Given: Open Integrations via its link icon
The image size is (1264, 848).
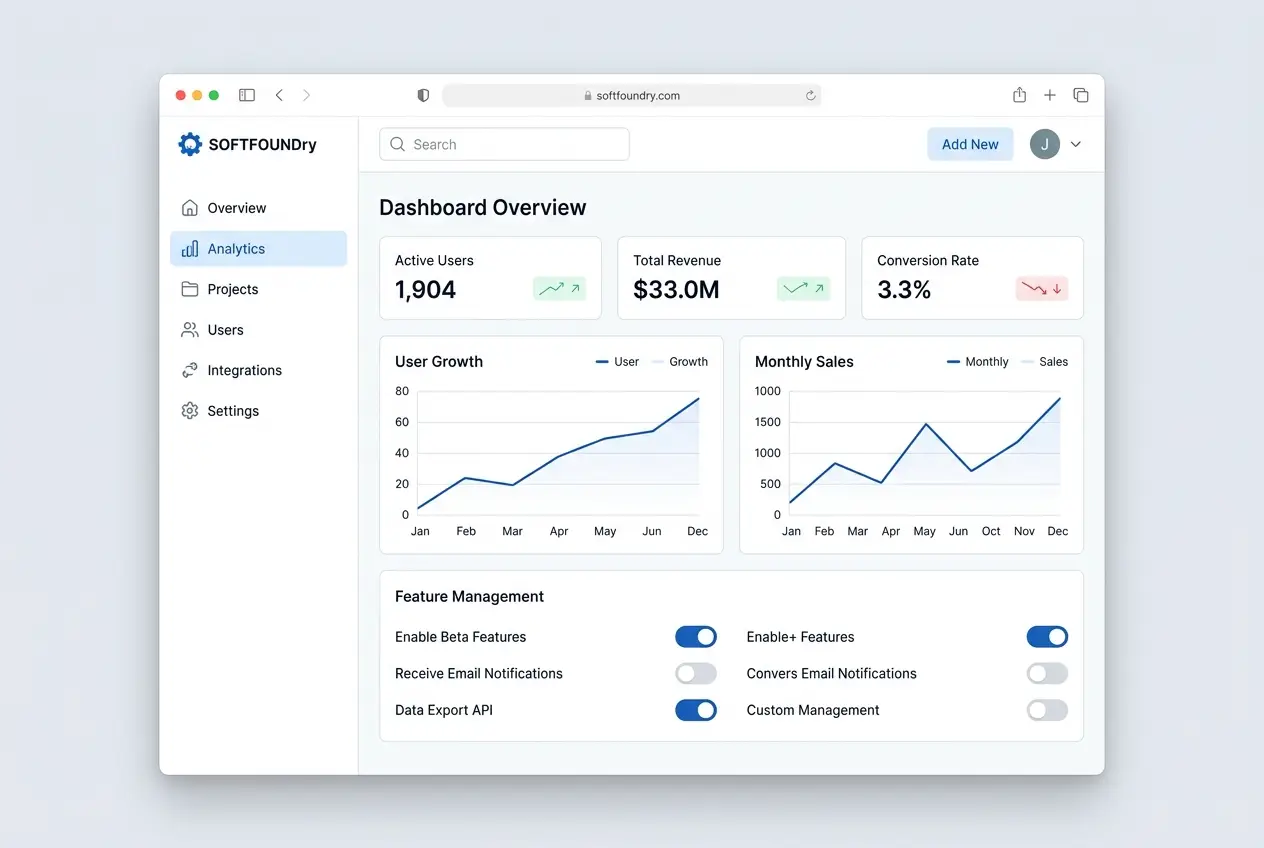Looking at the screenshot, I should coord(190,370).
